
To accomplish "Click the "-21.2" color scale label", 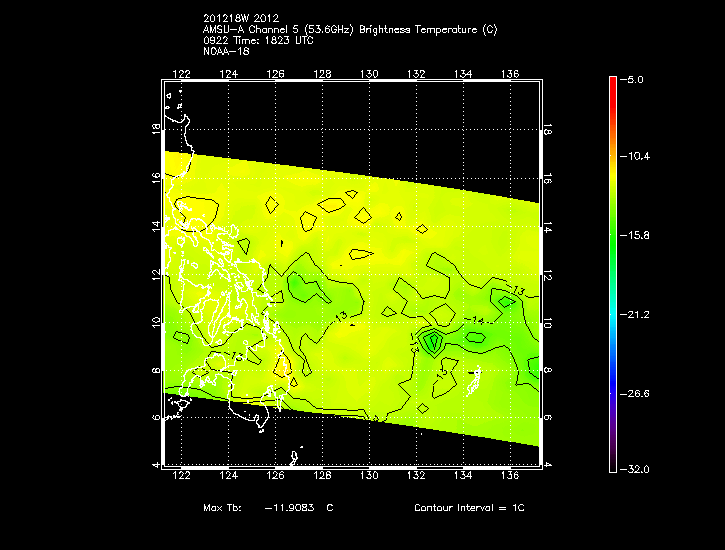I will click(635, 315).
